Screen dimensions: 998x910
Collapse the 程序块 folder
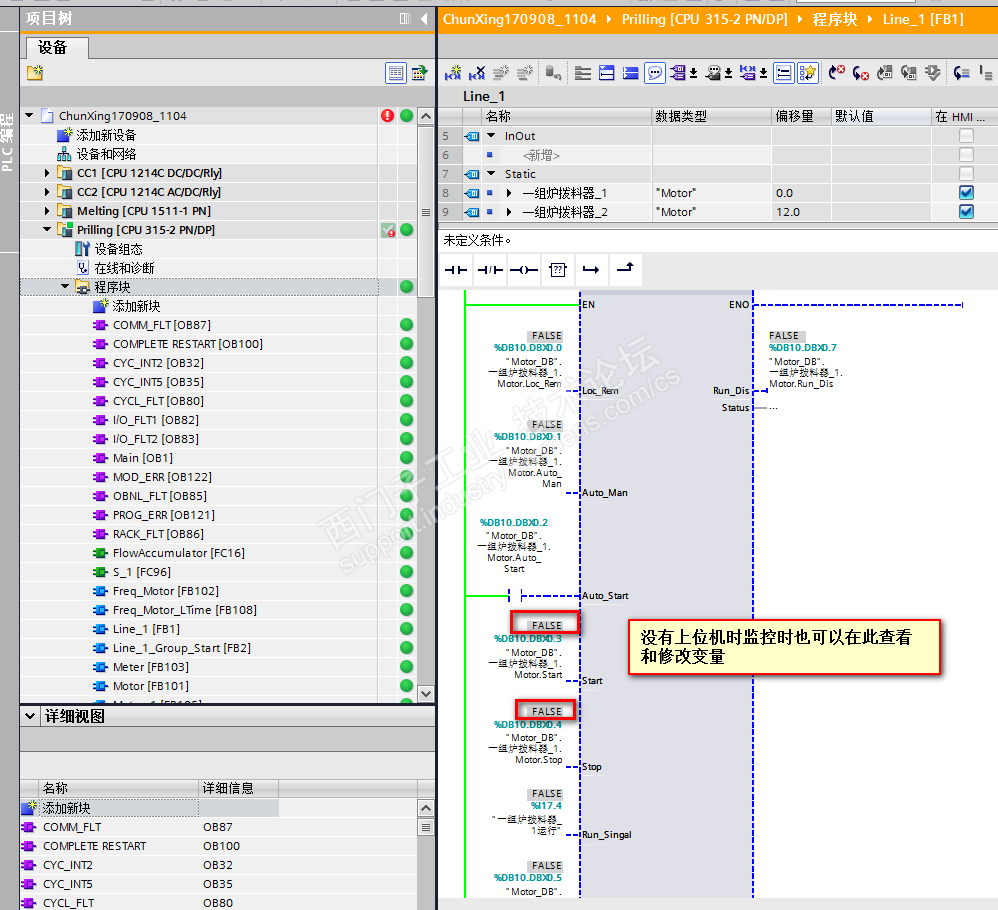[65, 287]
